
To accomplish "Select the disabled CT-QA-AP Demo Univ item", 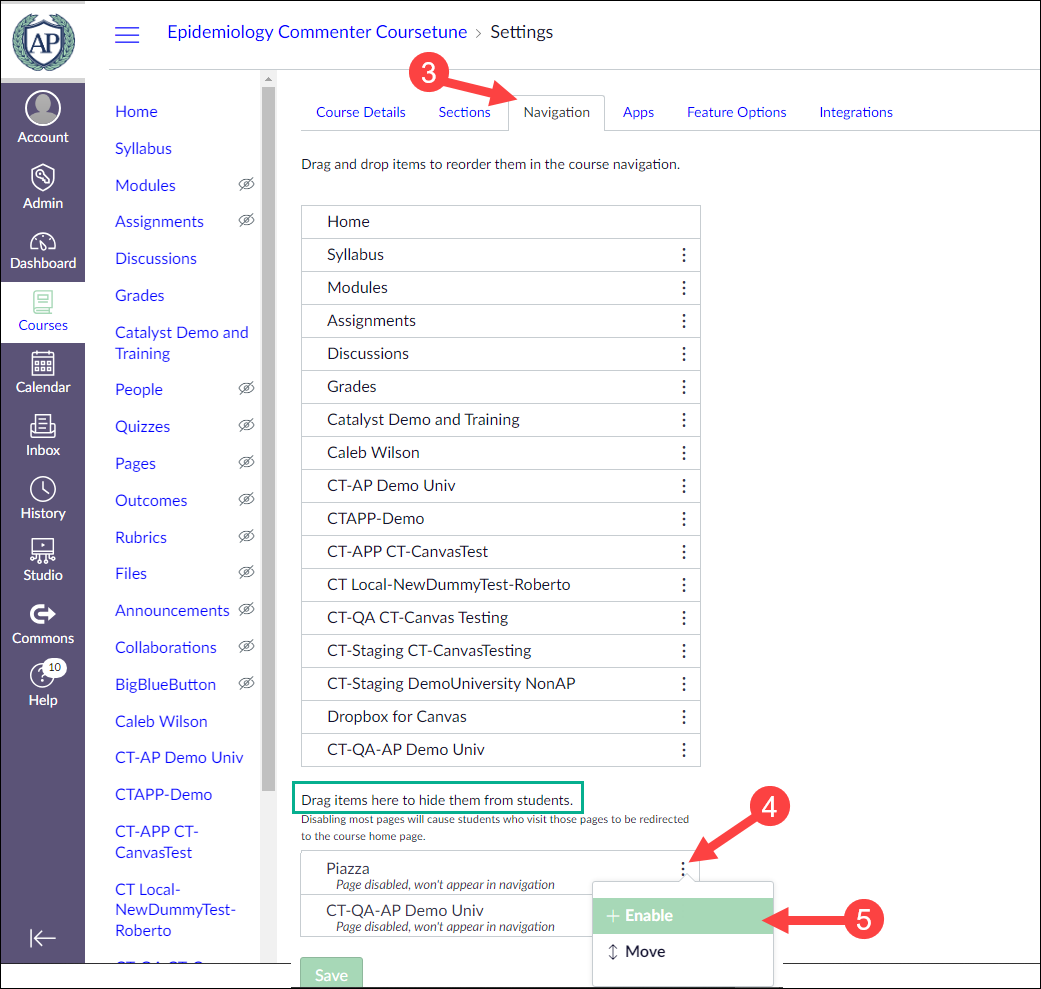I will pos(447,916).
